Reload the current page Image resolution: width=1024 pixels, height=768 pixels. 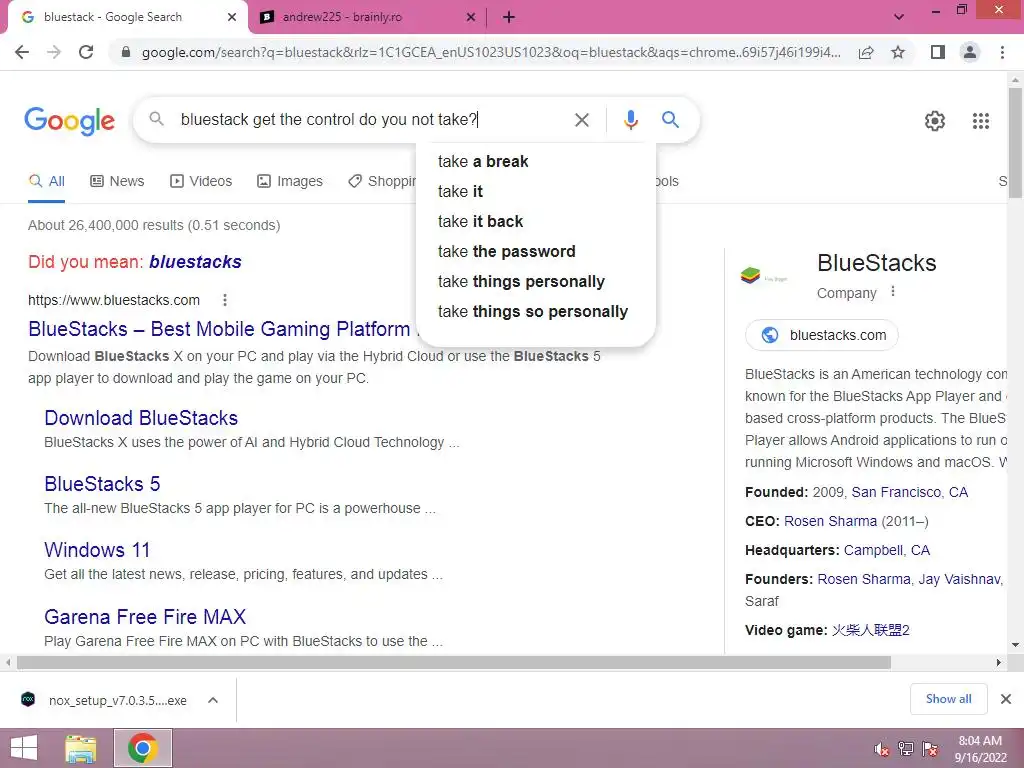tap(86, 52)
